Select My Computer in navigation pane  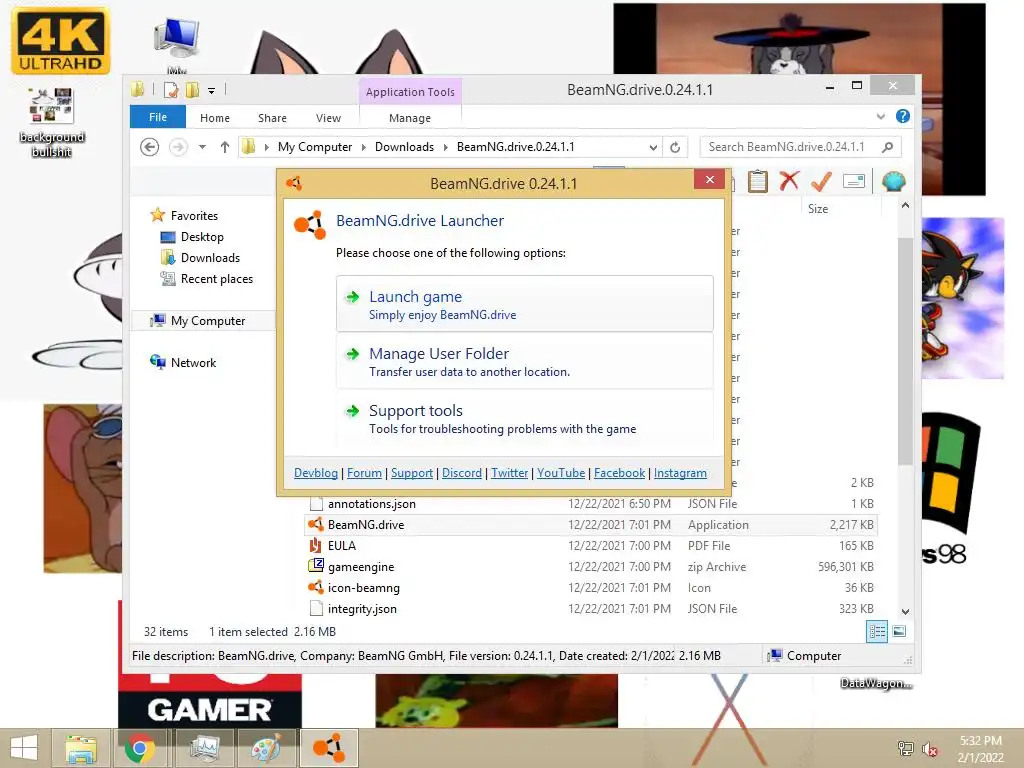tap(208, 321)
